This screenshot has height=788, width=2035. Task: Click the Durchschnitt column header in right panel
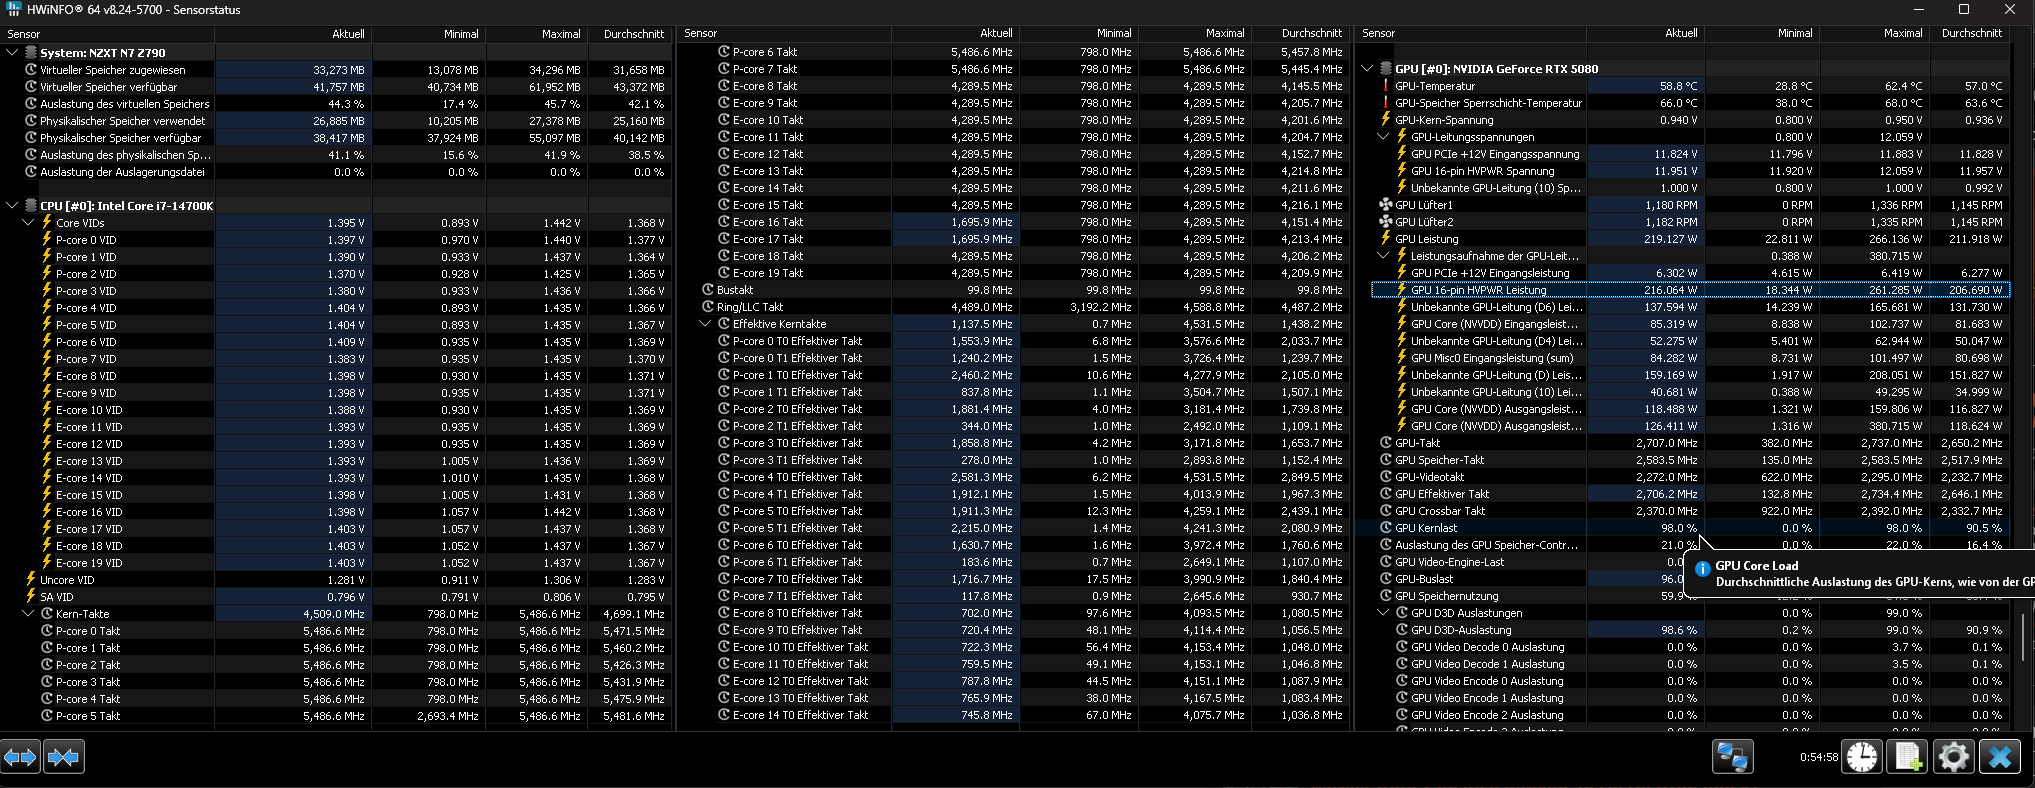click(1970, 33)
